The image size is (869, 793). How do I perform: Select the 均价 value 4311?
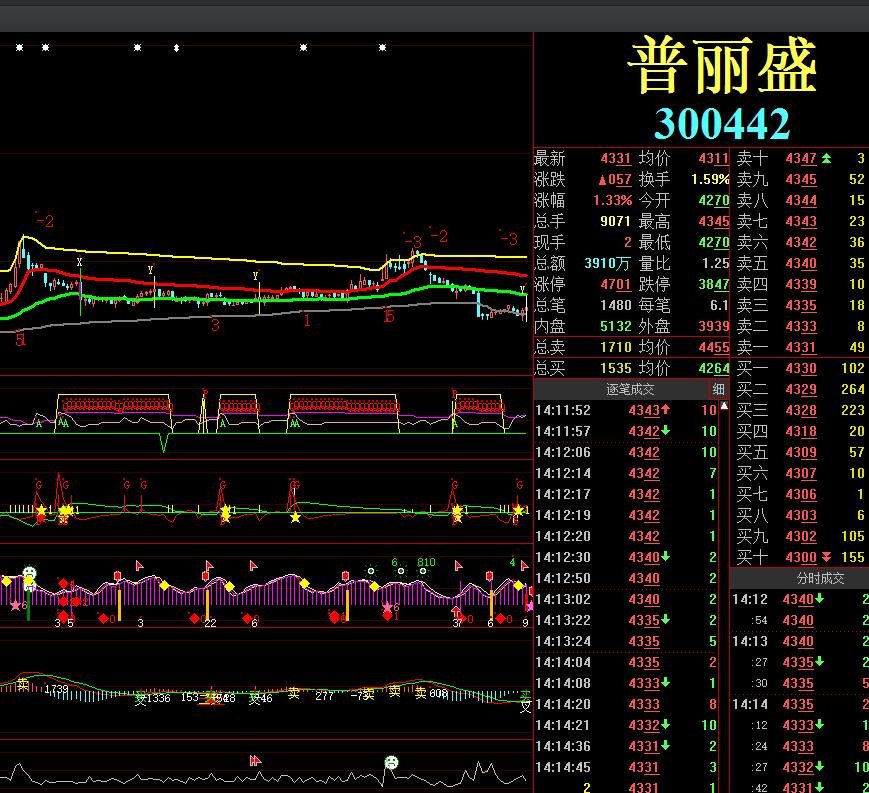pyautogui.click(x=714, y=158)
